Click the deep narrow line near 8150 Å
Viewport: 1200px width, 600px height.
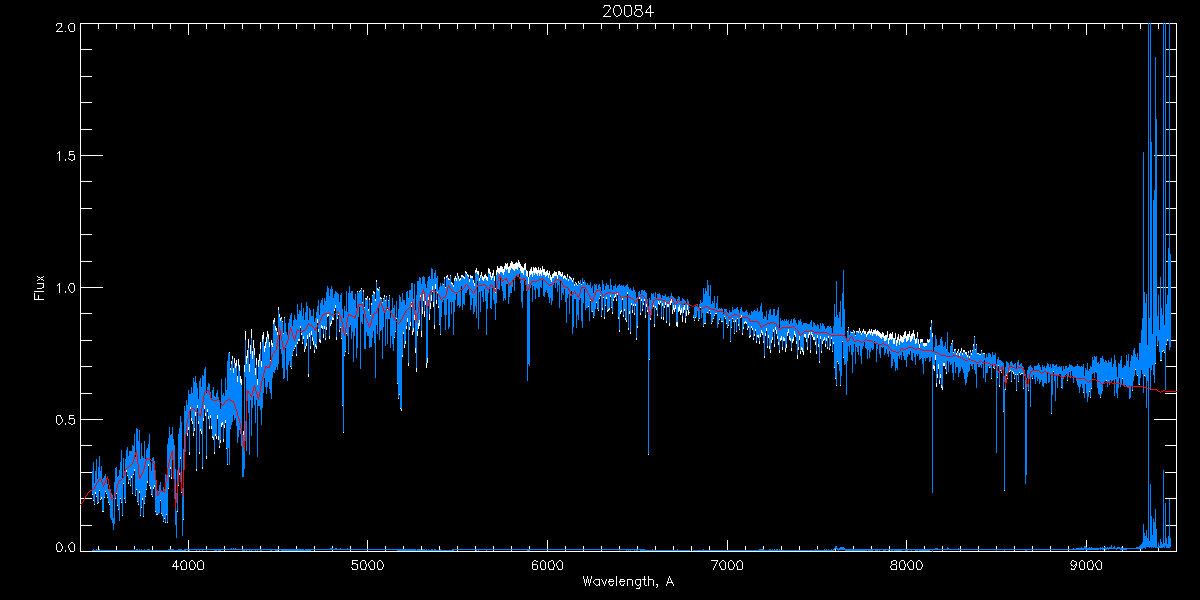point(932,490)
